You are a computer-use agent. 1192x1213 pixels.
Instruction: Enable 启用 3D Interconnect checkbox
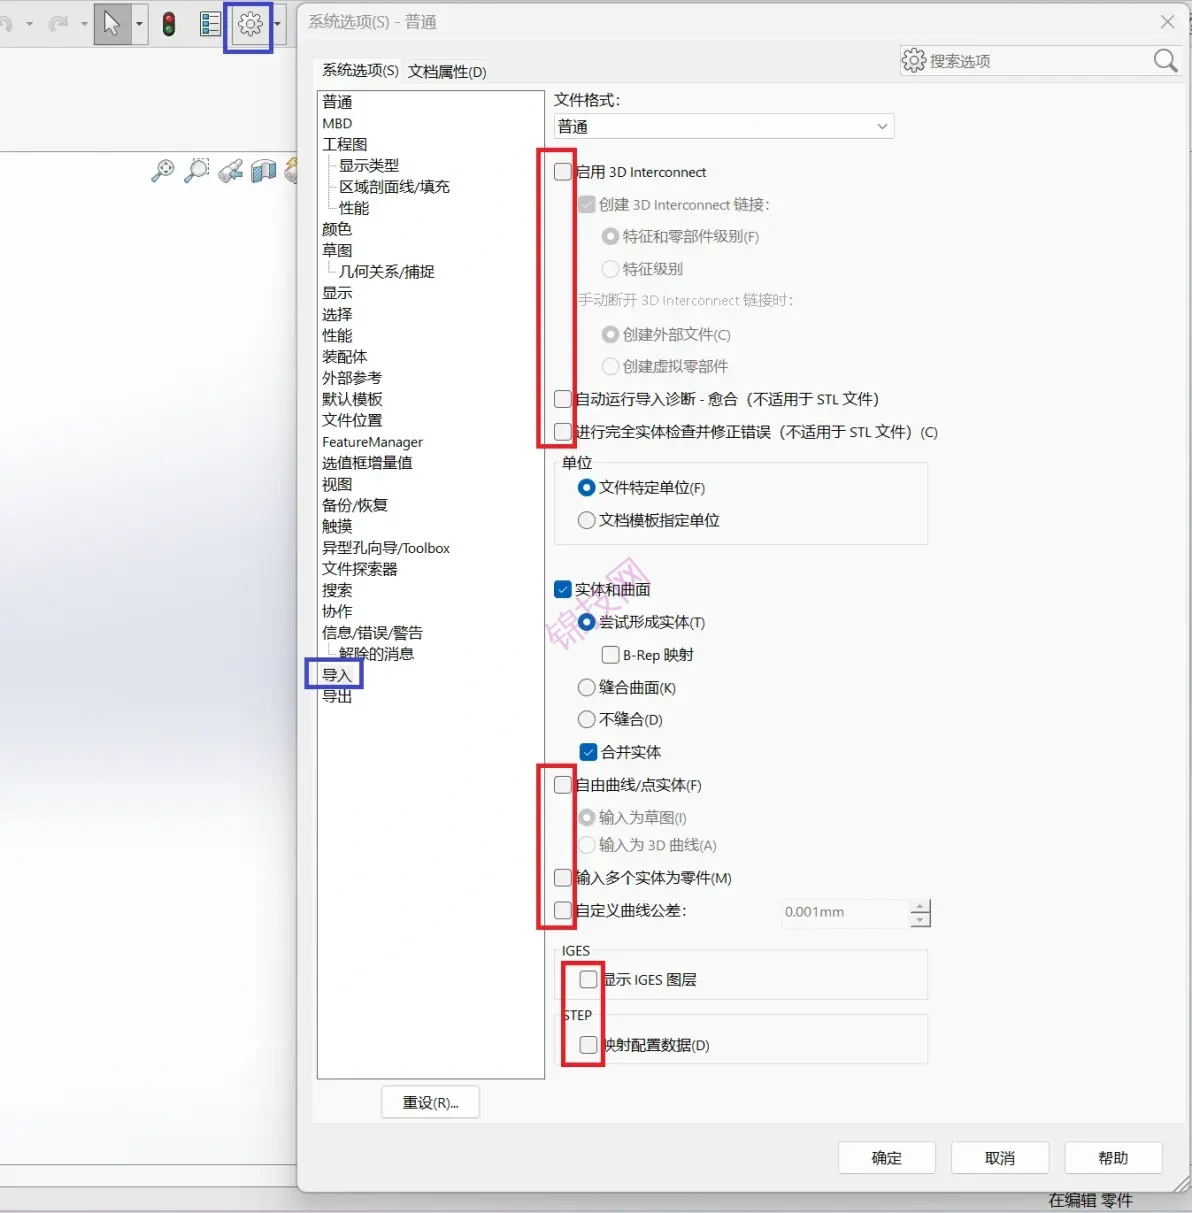pyautogui.click(x=563, y=172)
